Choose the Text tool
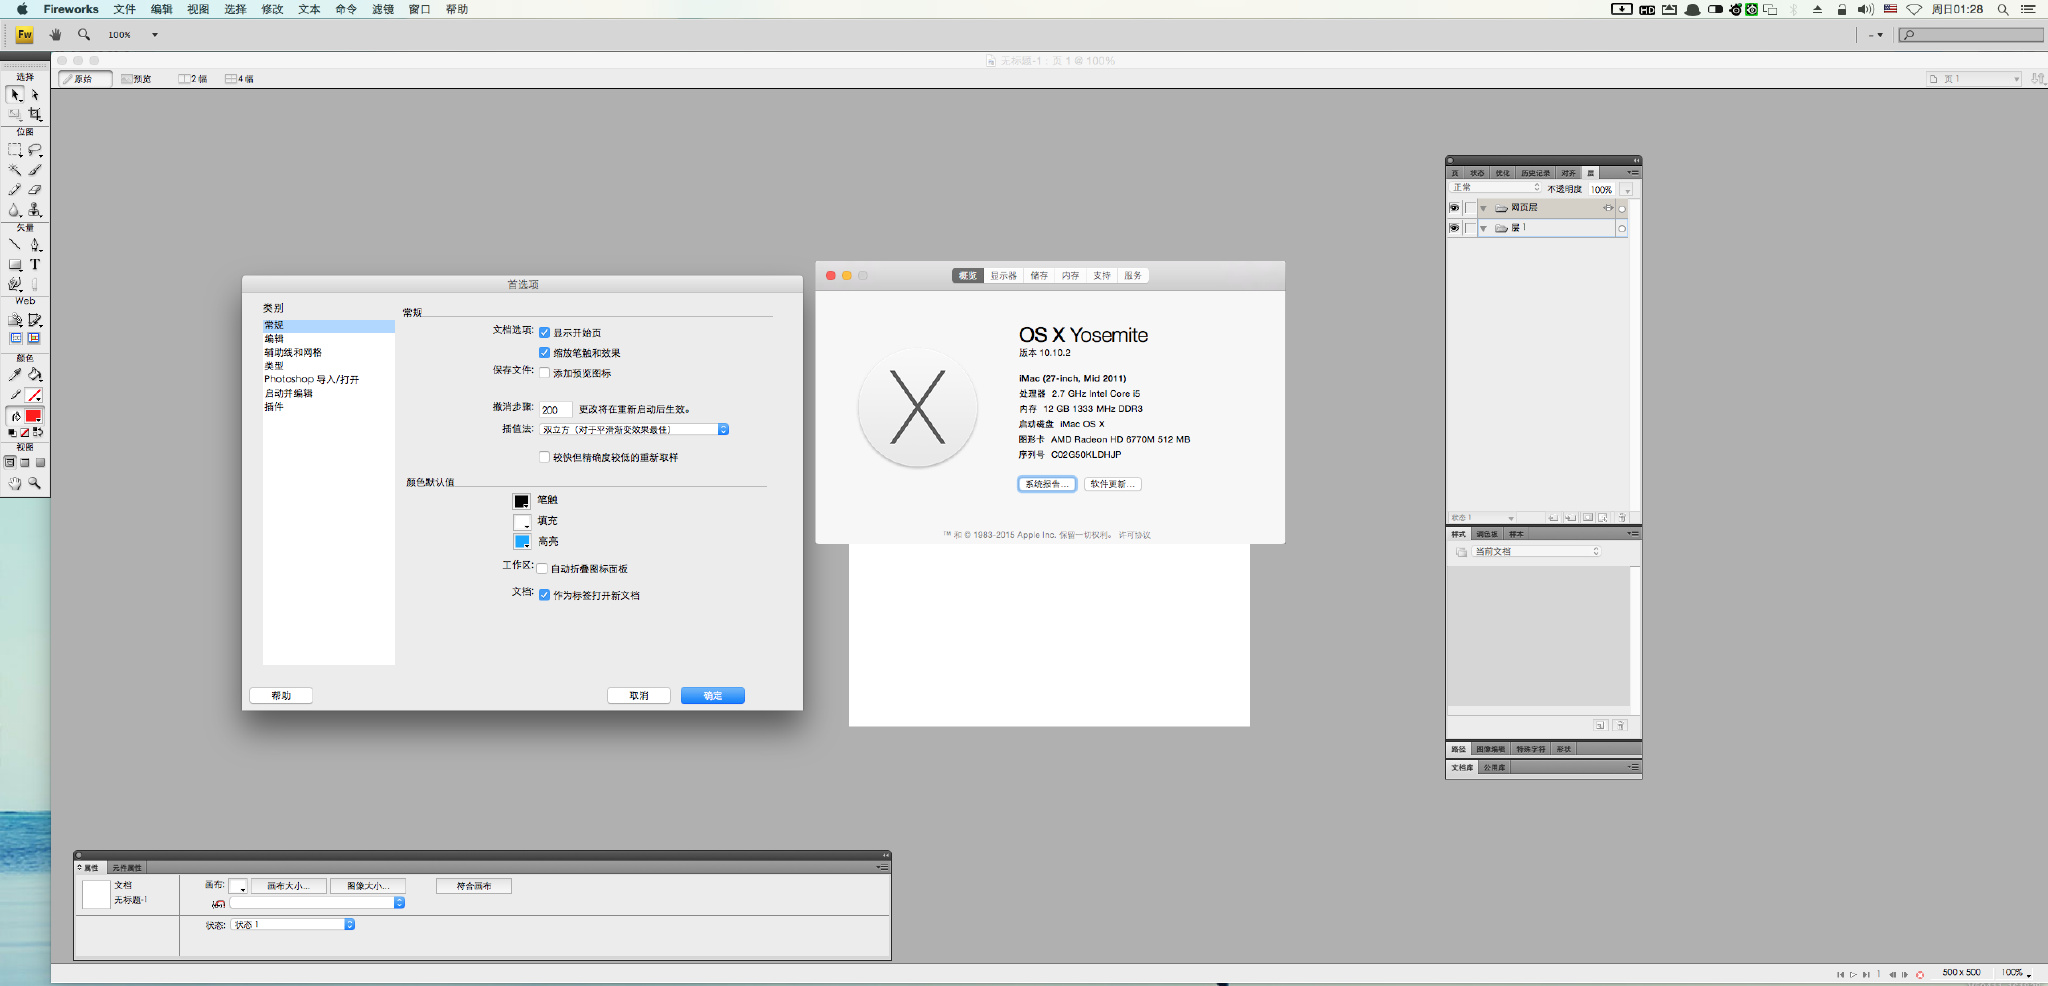 pyautogui.click(x=35, y=265)
